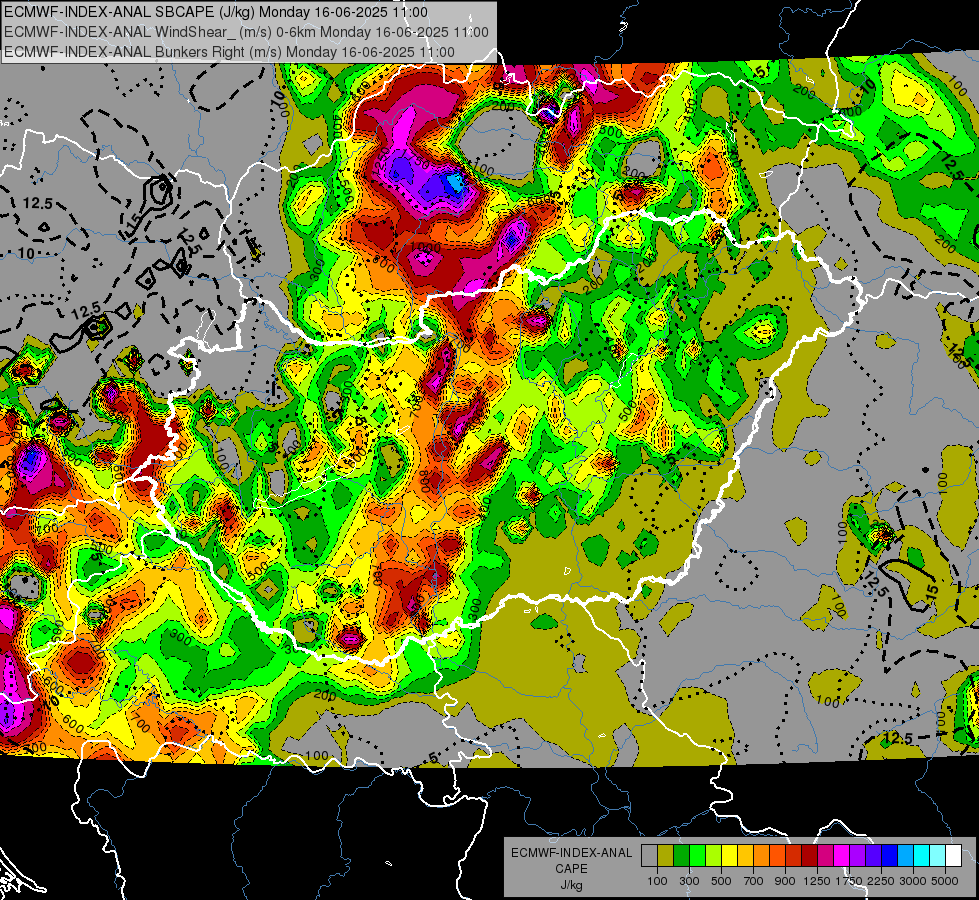This screenshot has width=979, height=900.
Task: Click the legend value 500
Action: point(721,881)
